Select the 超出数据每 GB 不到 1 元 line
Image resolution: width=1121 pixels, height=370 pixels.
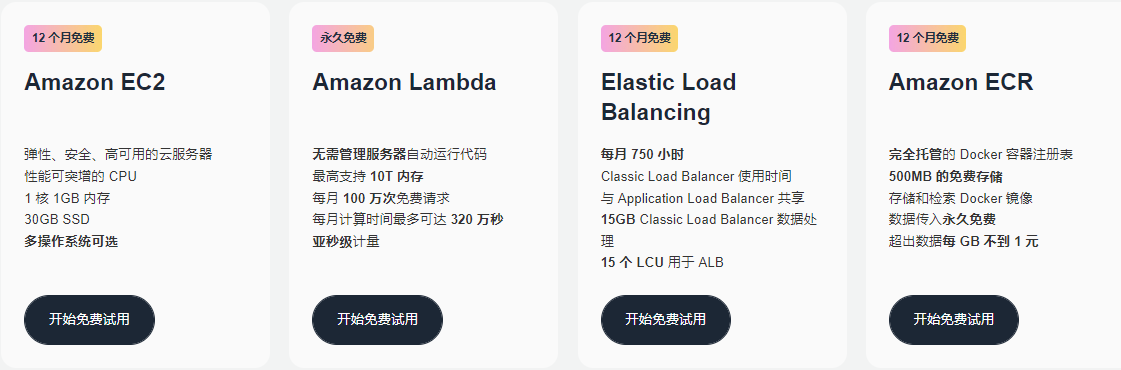tap(964, 241)
